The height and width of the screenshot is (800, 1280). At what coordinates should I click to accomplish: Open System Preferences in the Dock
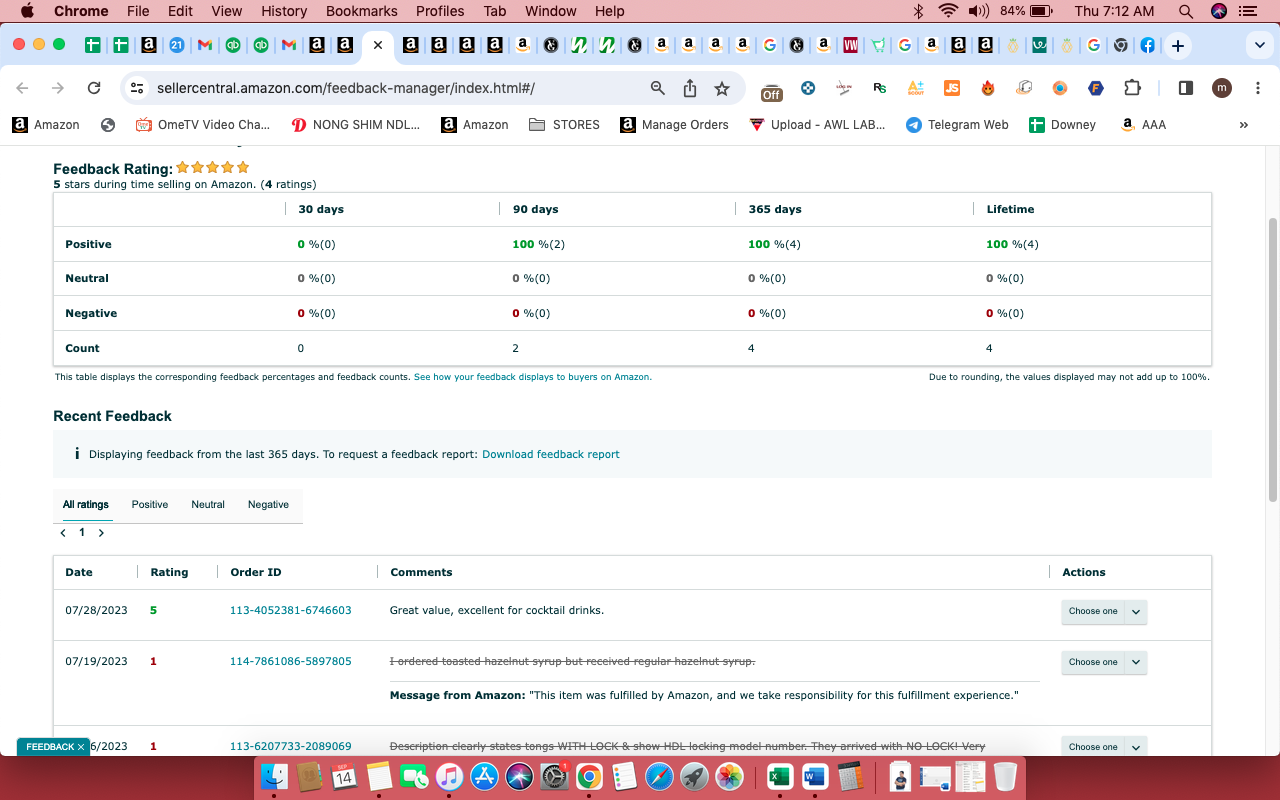(554, 776)
